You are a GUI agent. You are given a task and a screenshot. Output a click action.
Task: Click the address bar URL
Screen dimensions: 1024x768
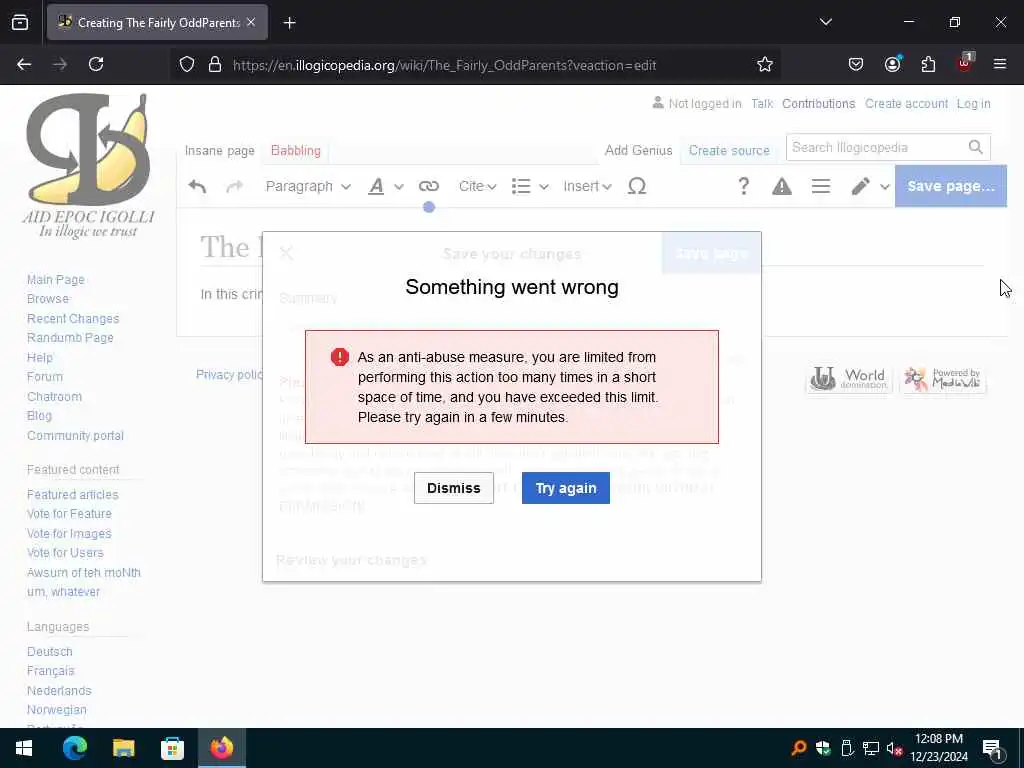pyautogui.click(x=444, y=65)
